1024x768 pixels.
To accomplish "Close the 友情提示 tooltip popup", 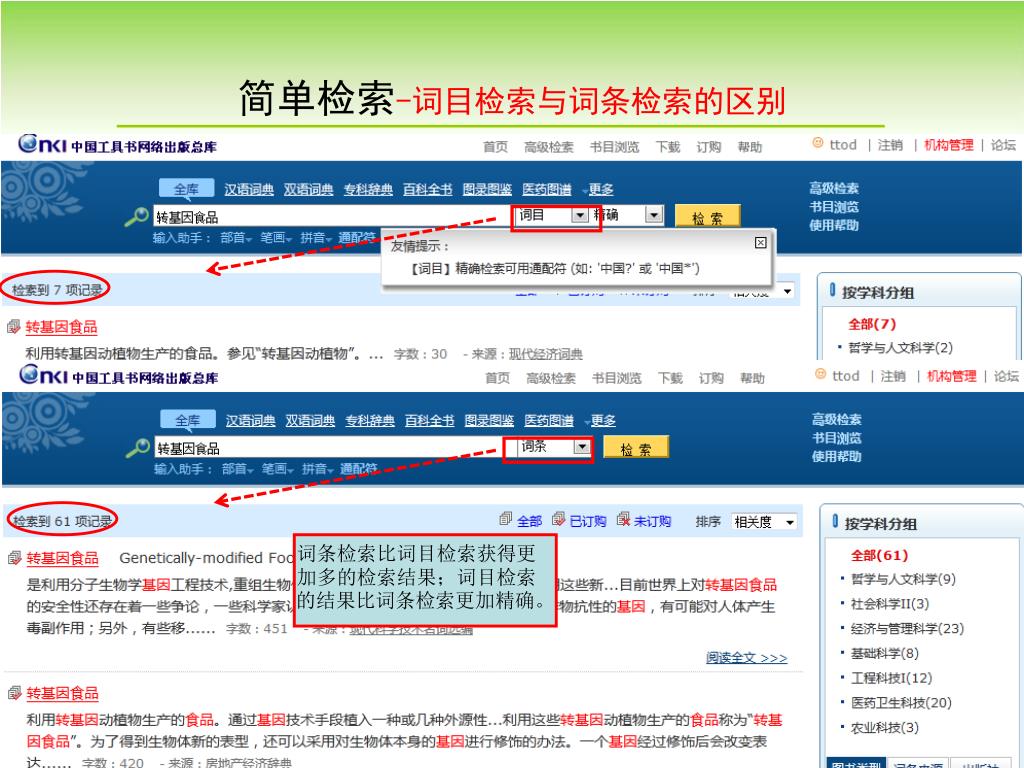I will pyautogui.click(x=760, y=243).
